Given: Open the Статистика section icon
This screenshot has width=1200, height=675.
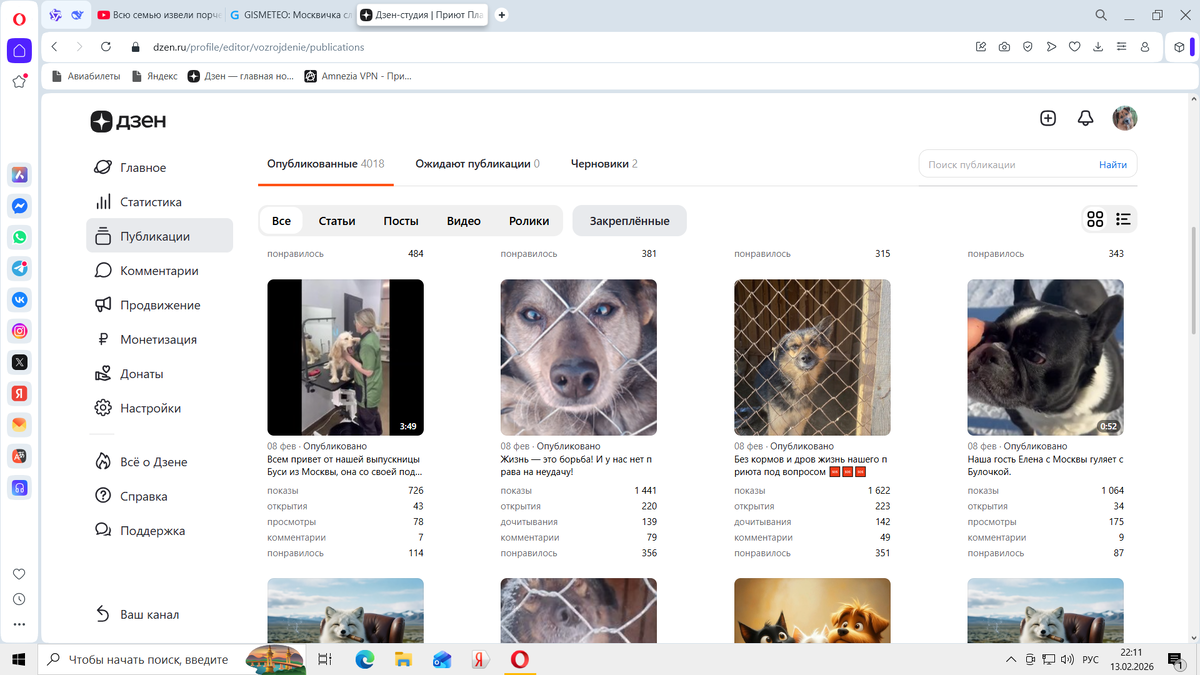Looking at the screenshot, I should [102, 202].
